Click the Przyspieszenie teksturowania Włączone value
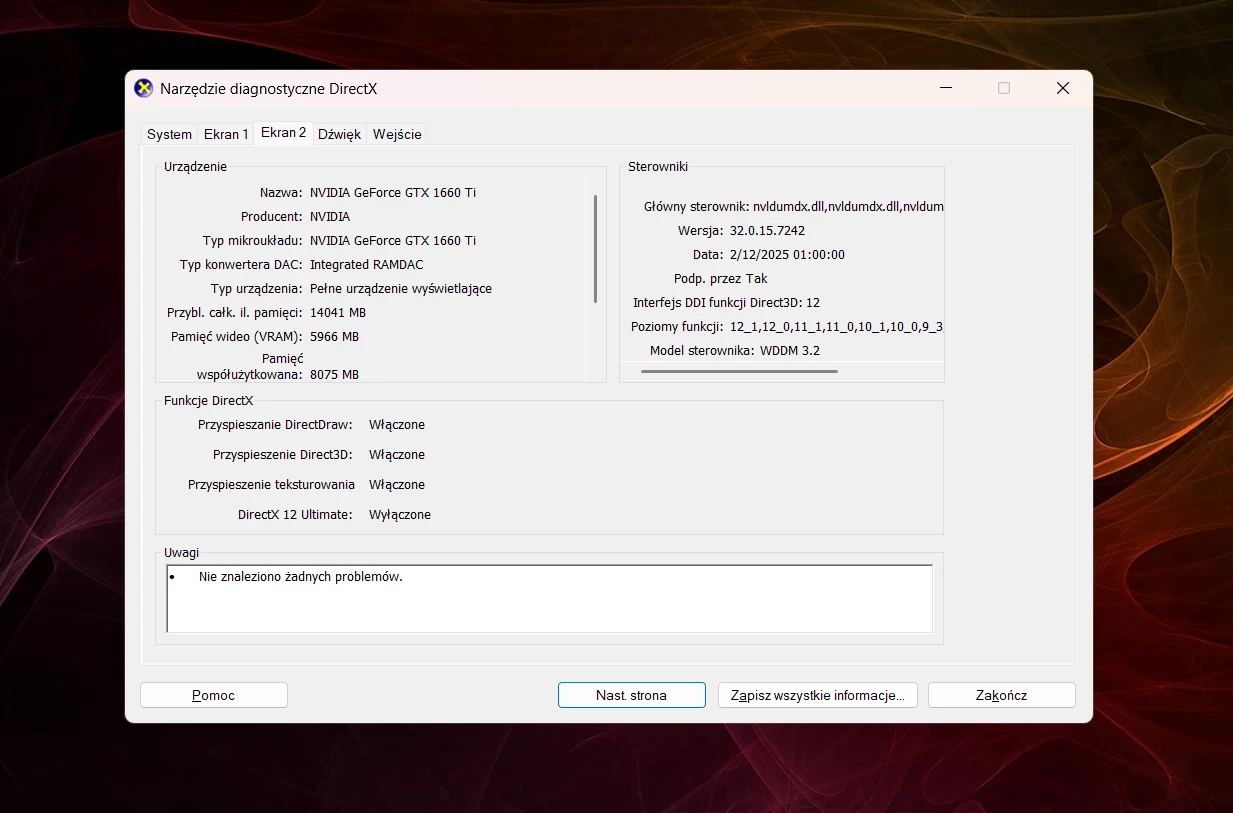 (397, 484)
